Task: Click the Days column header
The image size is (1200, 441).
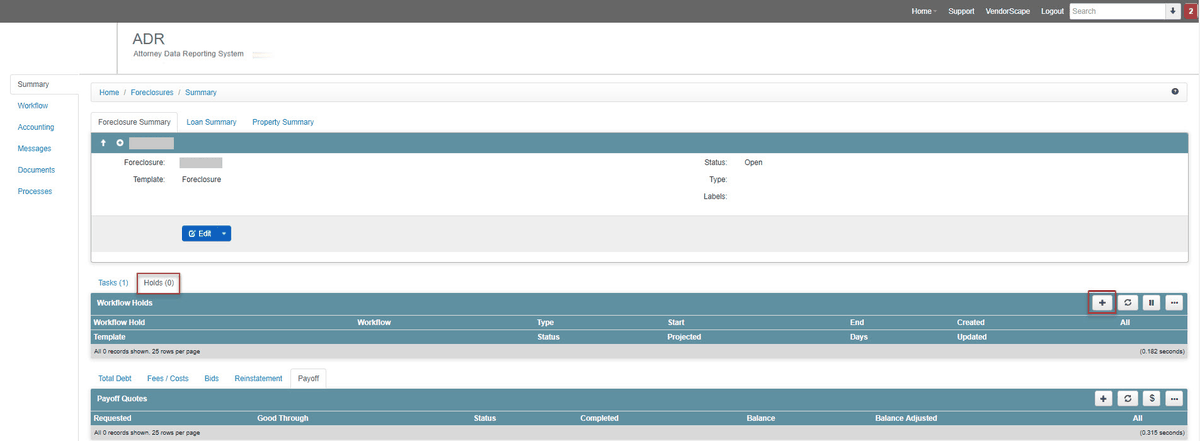Action: (859, 337)
